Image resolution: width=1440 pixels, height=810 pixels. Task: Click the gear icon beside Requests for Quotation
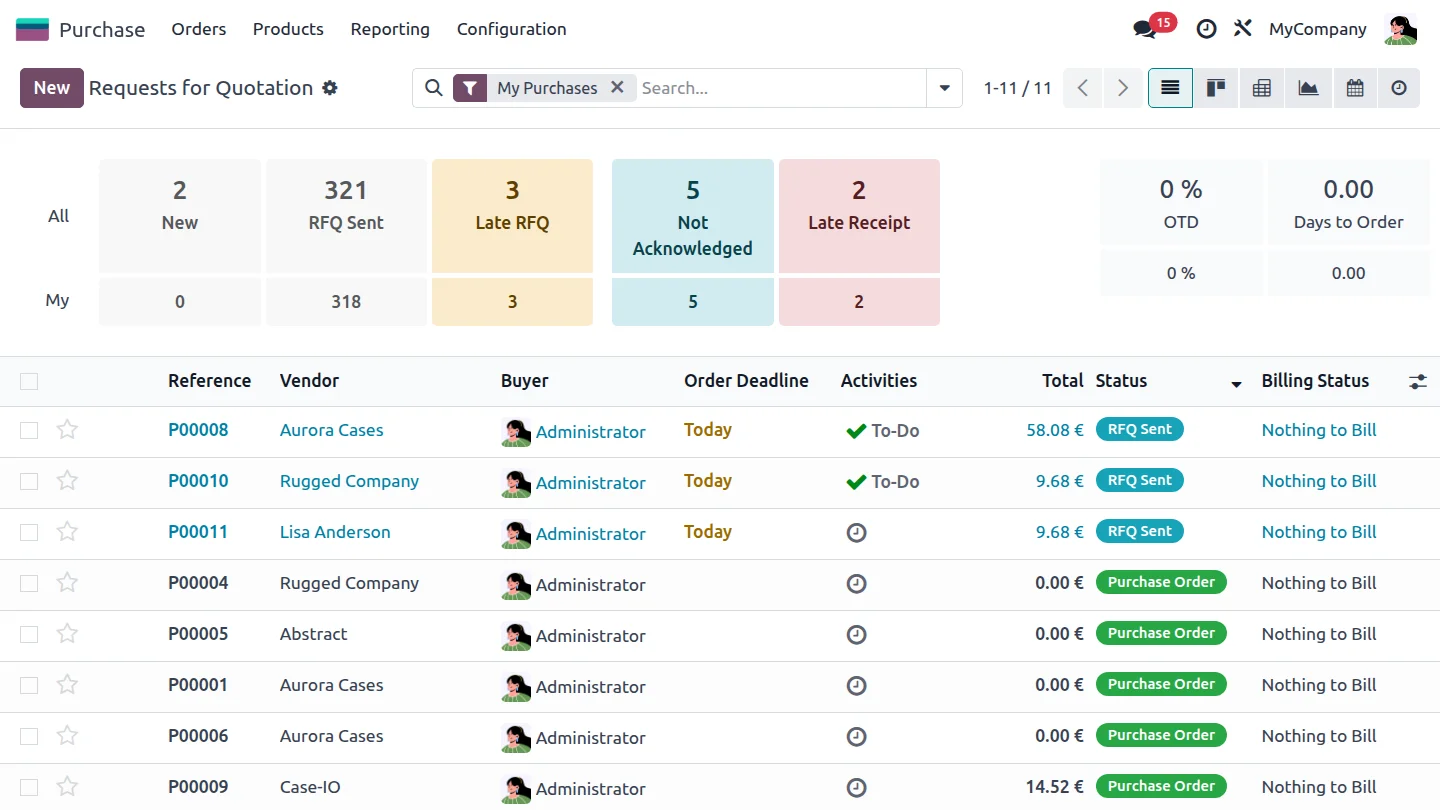[330, 88]
